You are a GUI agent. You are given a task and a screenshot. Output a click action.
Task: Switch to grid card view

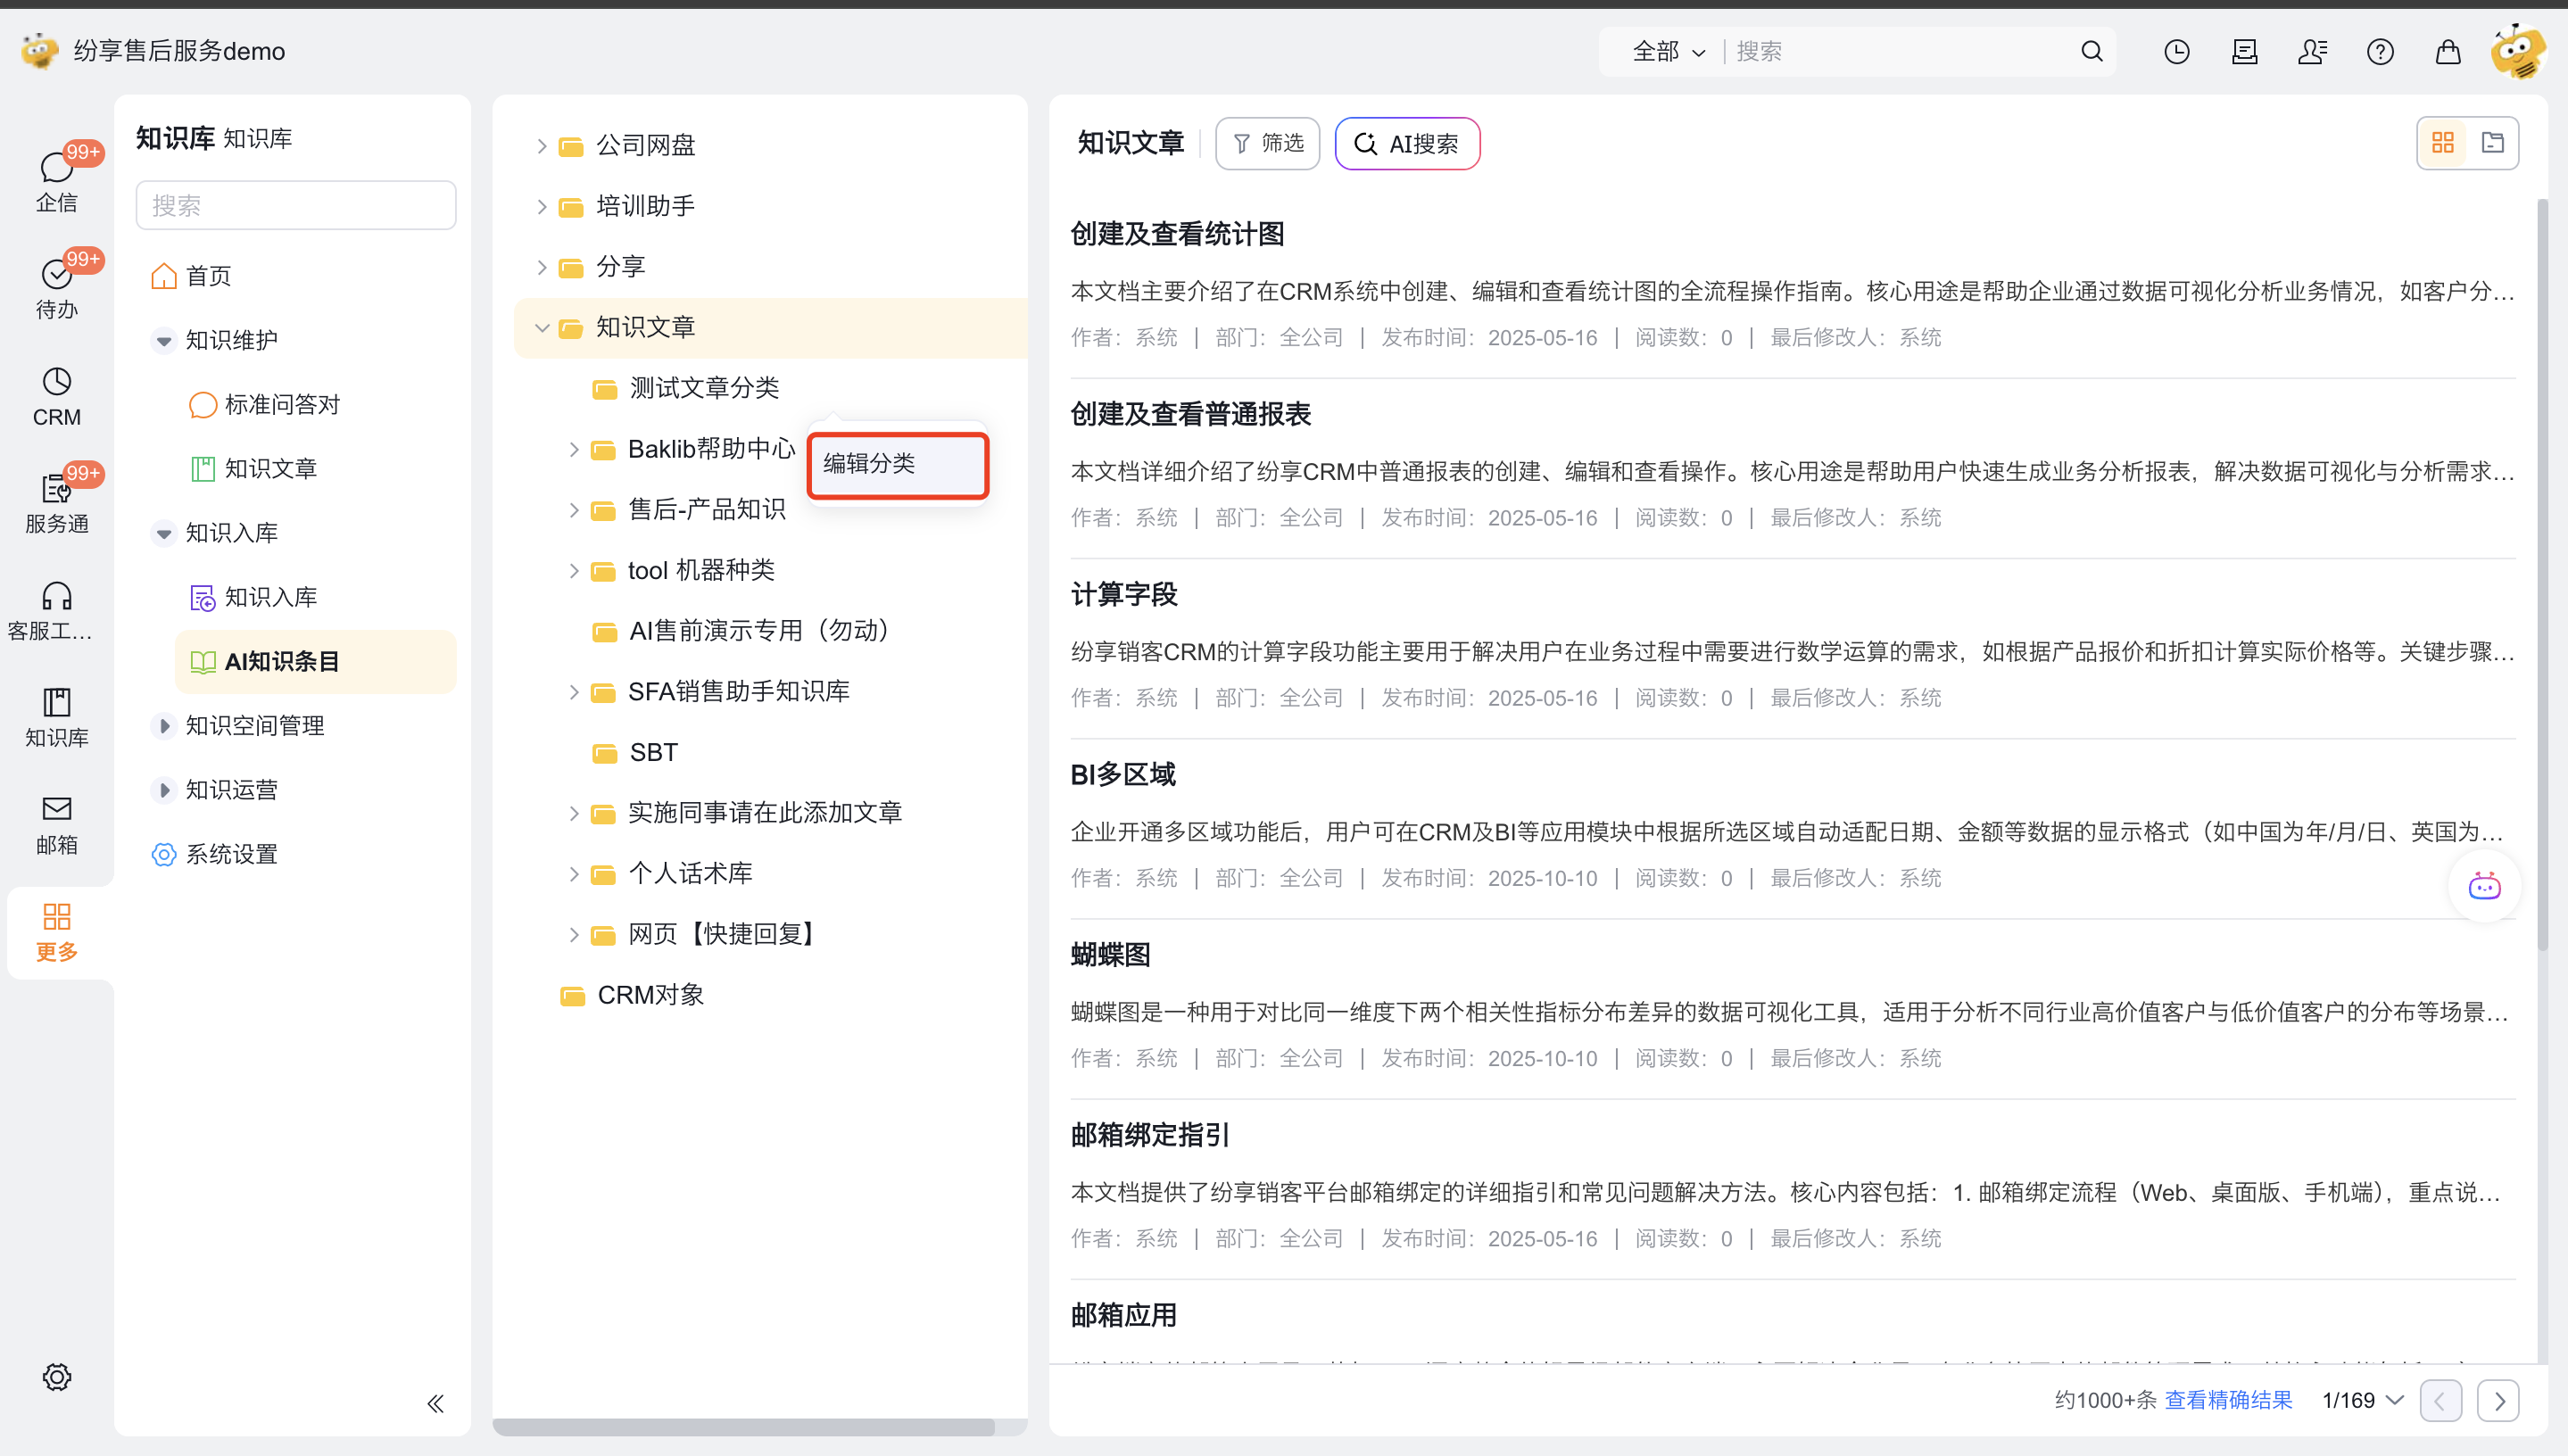pyautogui.click(x=2443, y=143)
